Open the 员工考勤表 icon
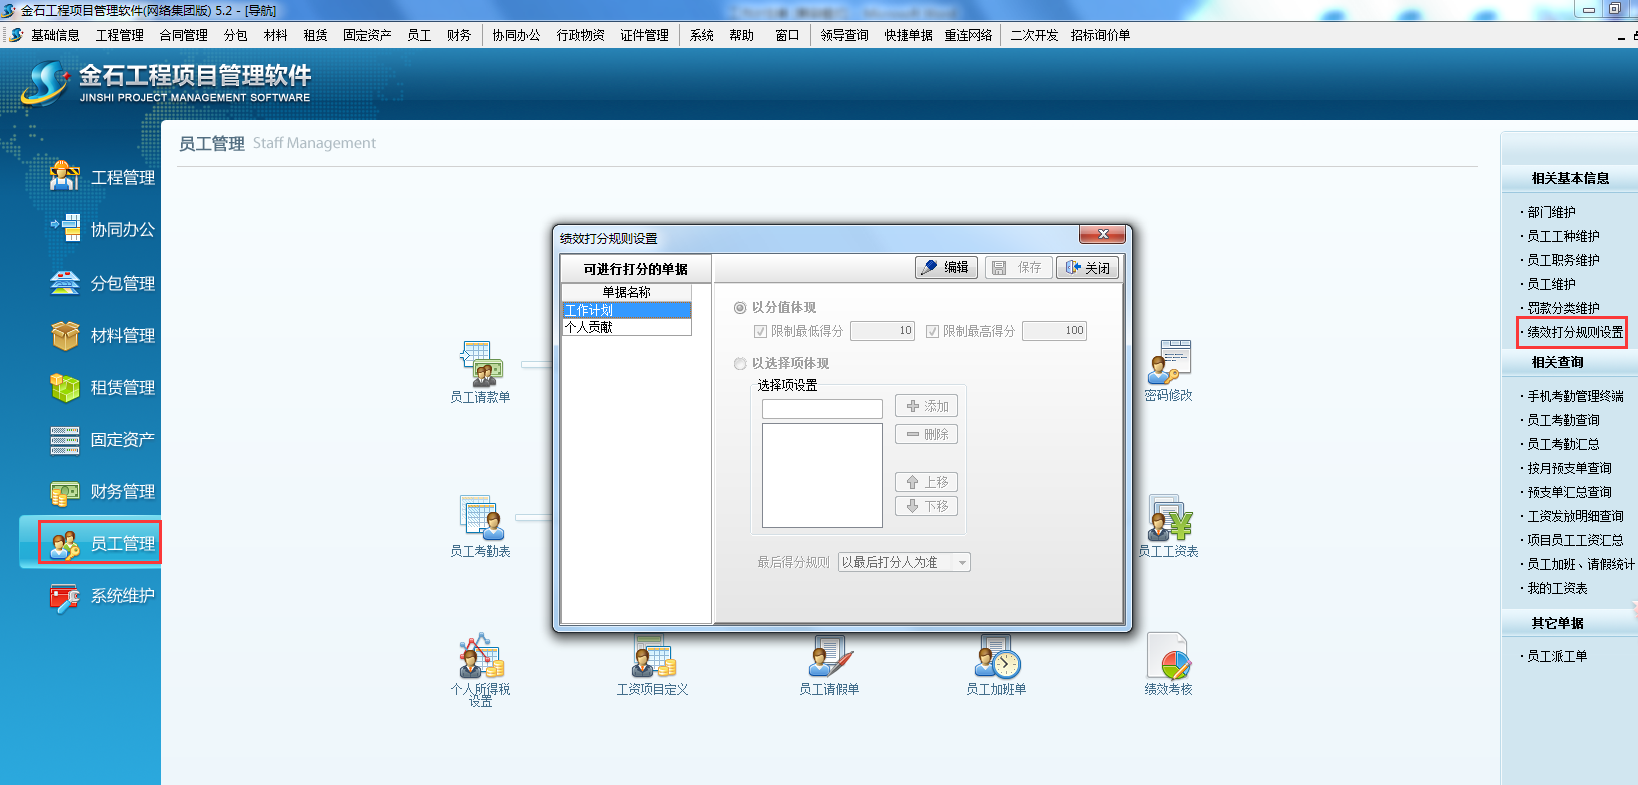Screen dimensions: 1638x785 point(480,519)
